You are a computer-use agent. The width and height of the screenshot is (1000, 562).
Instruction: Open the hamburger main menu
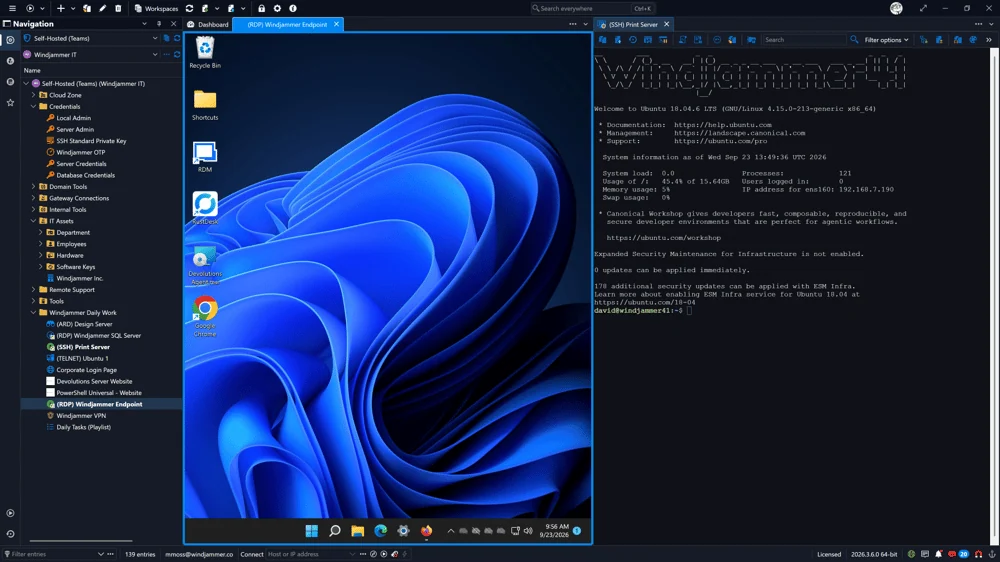(12, 8)
